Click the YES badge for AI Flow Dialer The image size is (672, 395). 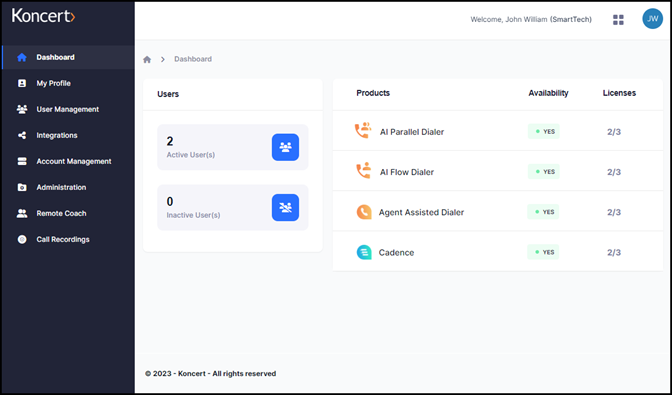544,172
